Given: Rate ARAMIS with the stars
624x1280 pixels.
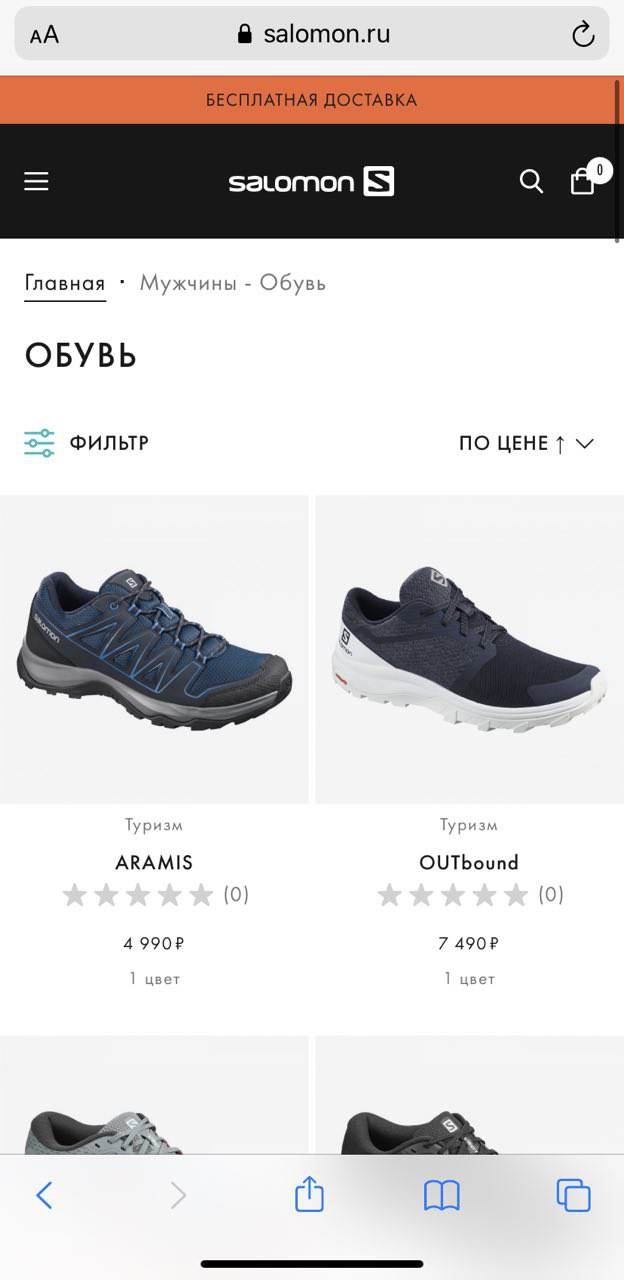Looking at the screenshot, I should click(x=138, y=895).
